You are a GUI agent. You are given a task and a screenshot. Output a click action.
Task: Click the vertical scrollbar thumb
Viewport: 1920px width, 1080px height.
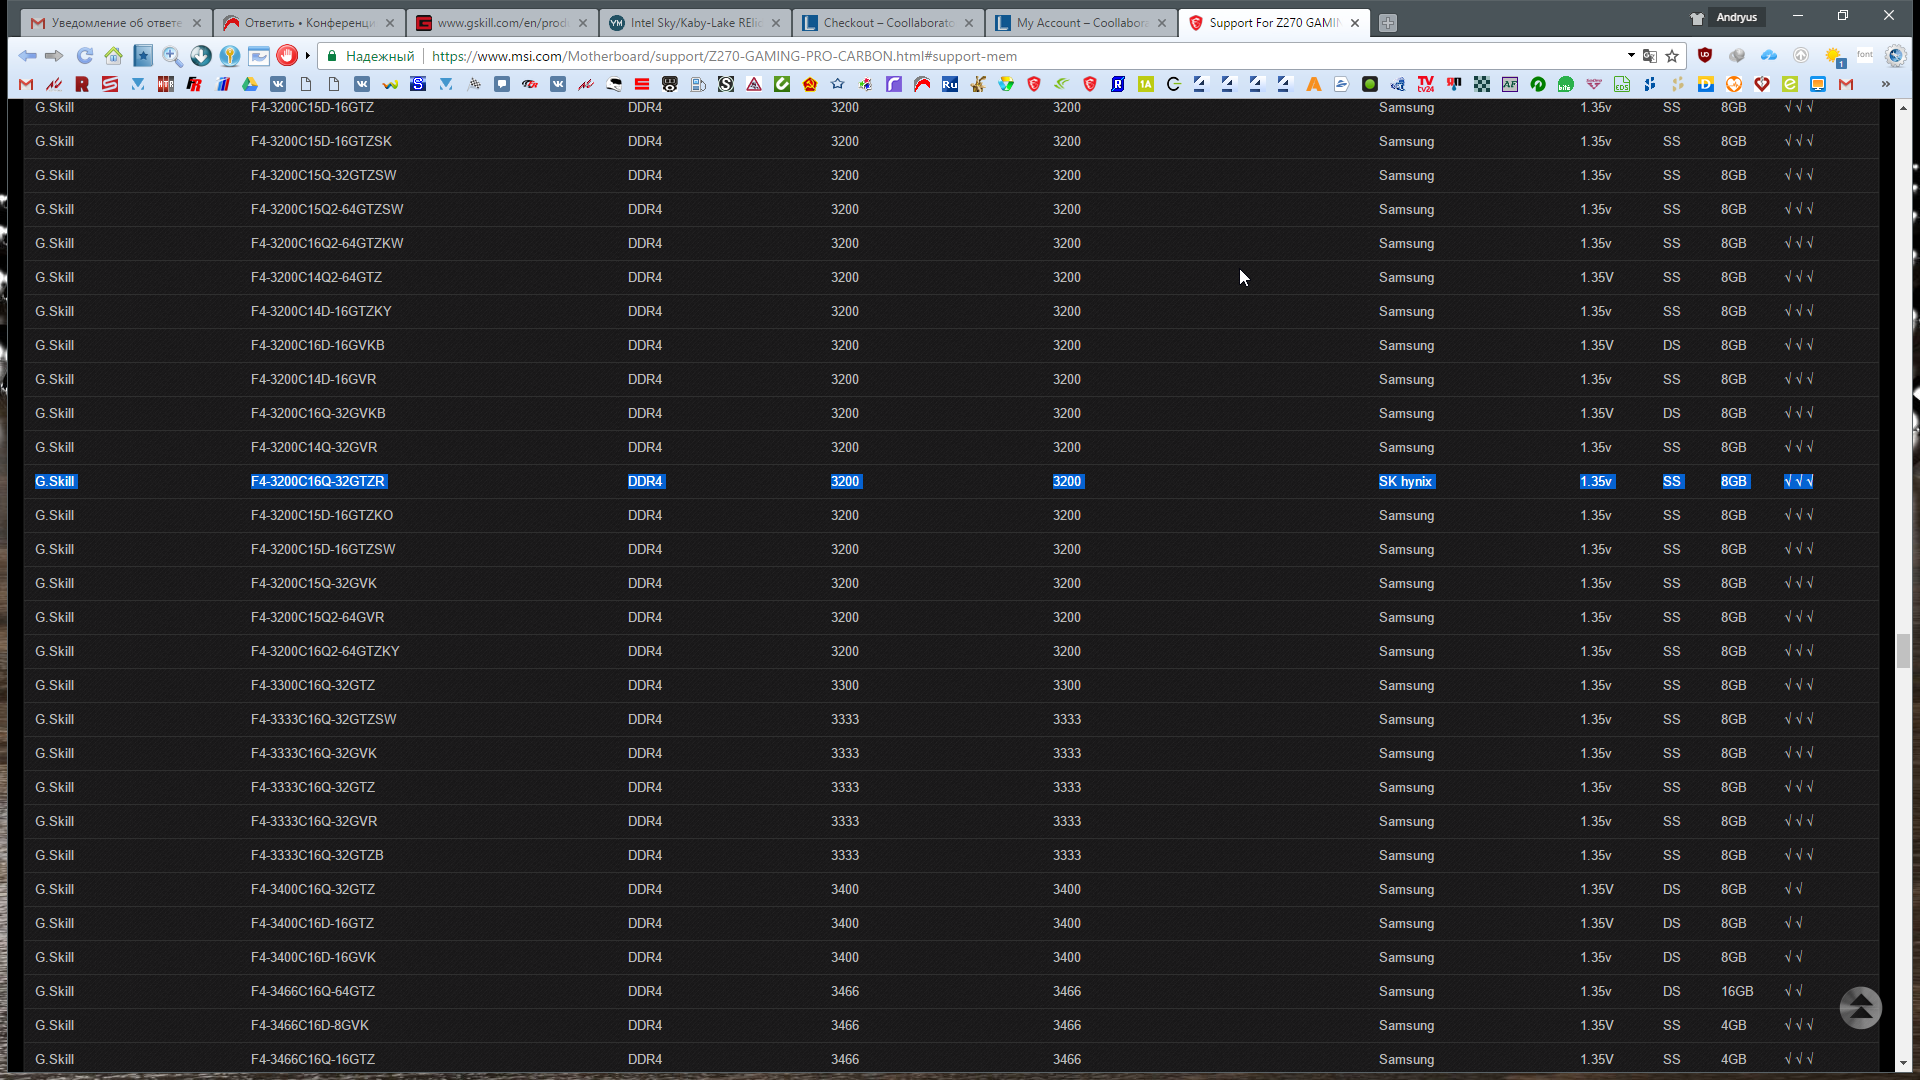(1903, 651)
